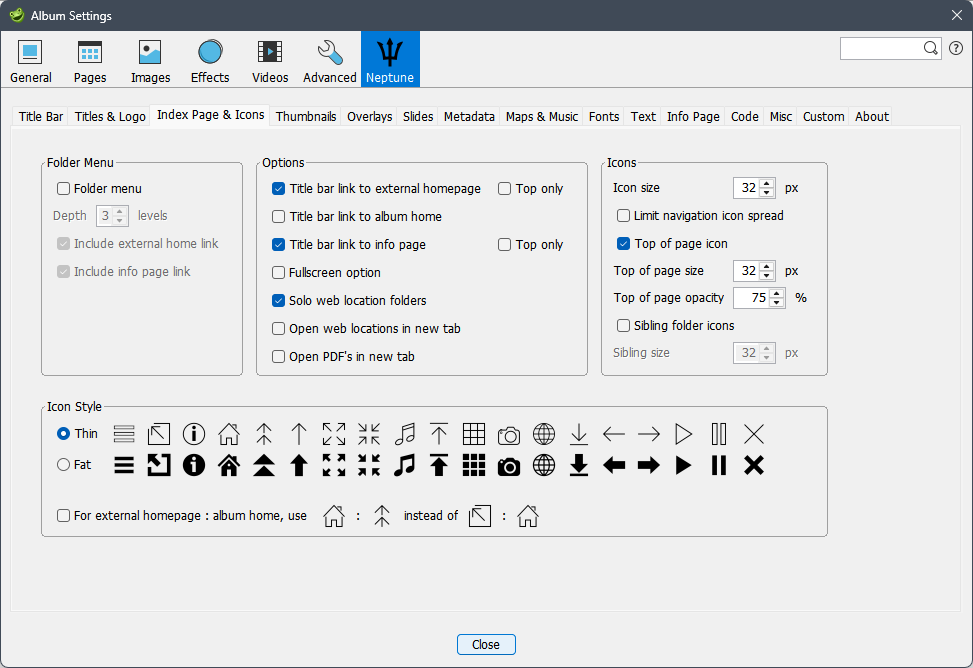Open the Pages settings section
This screenshot has height=668, width=973.
tap(90, 60)
